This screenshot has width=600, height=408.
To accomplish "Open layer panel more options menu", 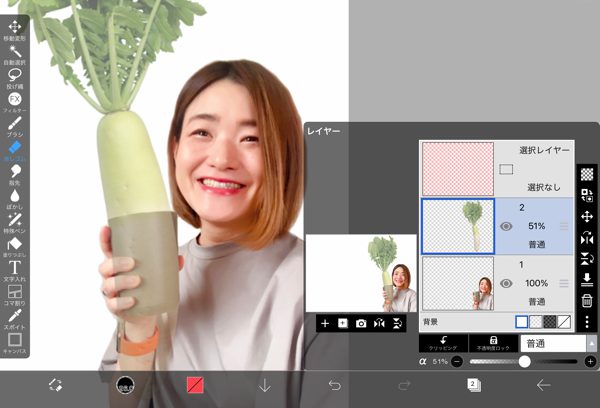I will (587, 322).
